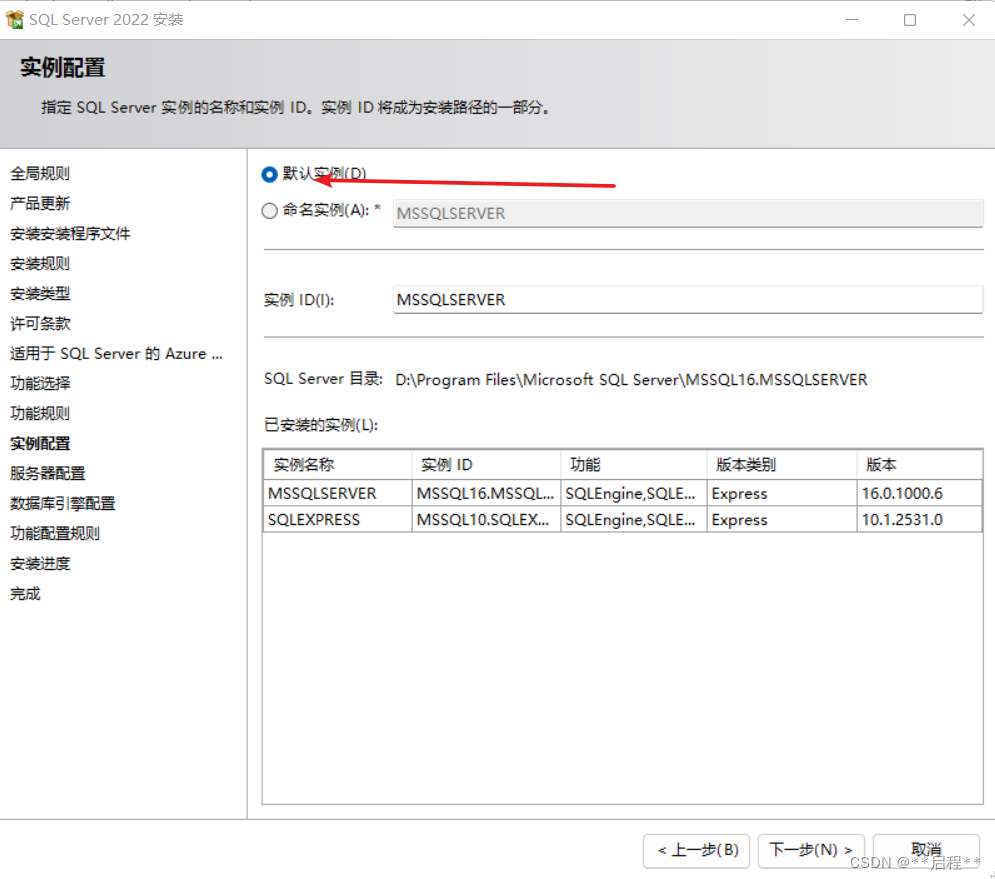
Task: Click 下一步(N) button
Action: point(811,850)
